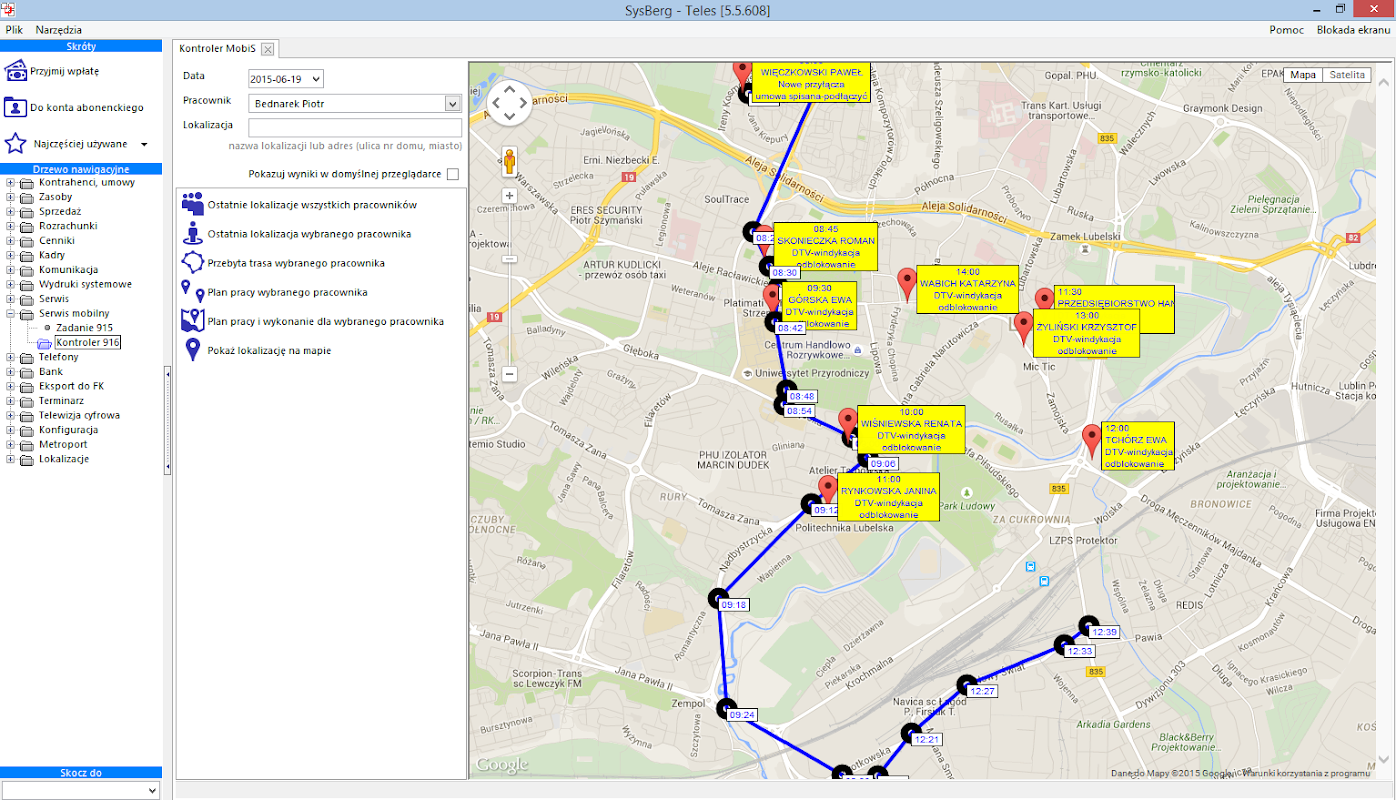Viewport: 1396px width, 800px height.
Task: Select the Rozrachunki tree item
Action: [68, 226]
